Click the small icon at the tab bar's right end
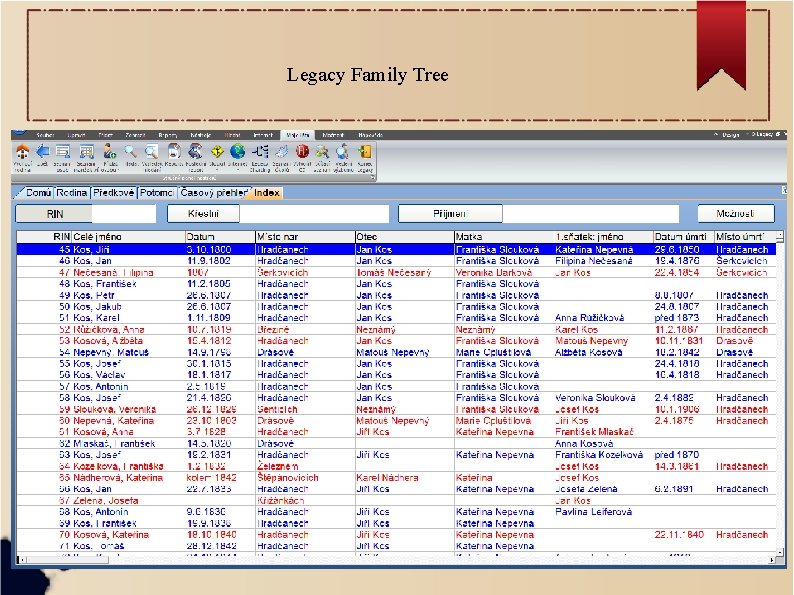 (x=784, y=190)
